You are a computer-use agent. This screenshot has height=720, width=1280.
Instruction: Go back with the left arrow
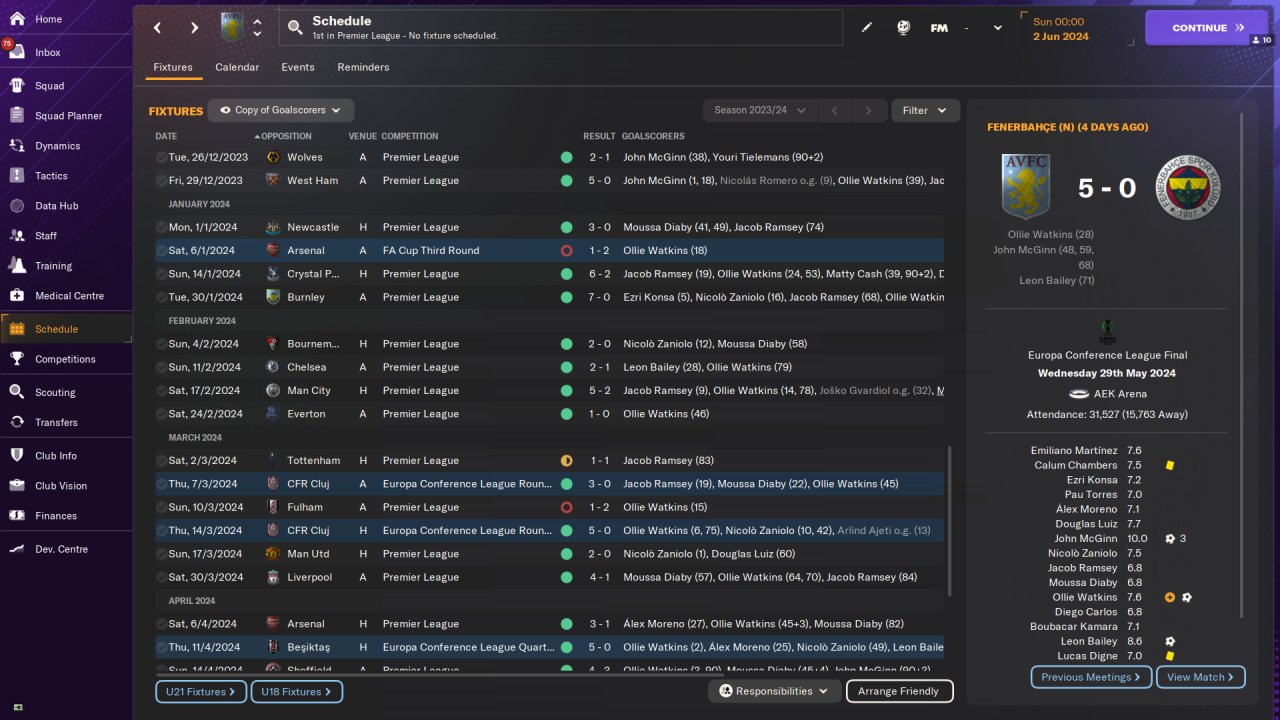pyautogui.click(x=157, y=28)
